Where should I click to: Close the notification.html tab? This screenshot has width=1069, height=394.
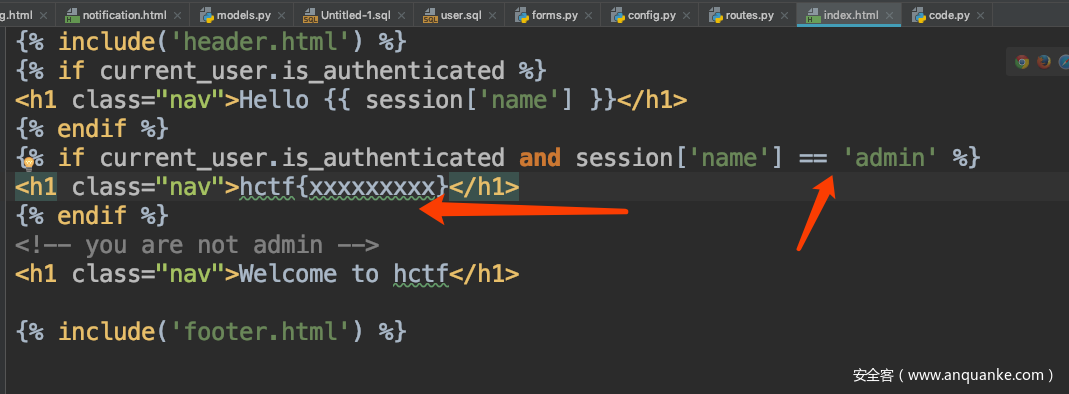coord(177,15)
